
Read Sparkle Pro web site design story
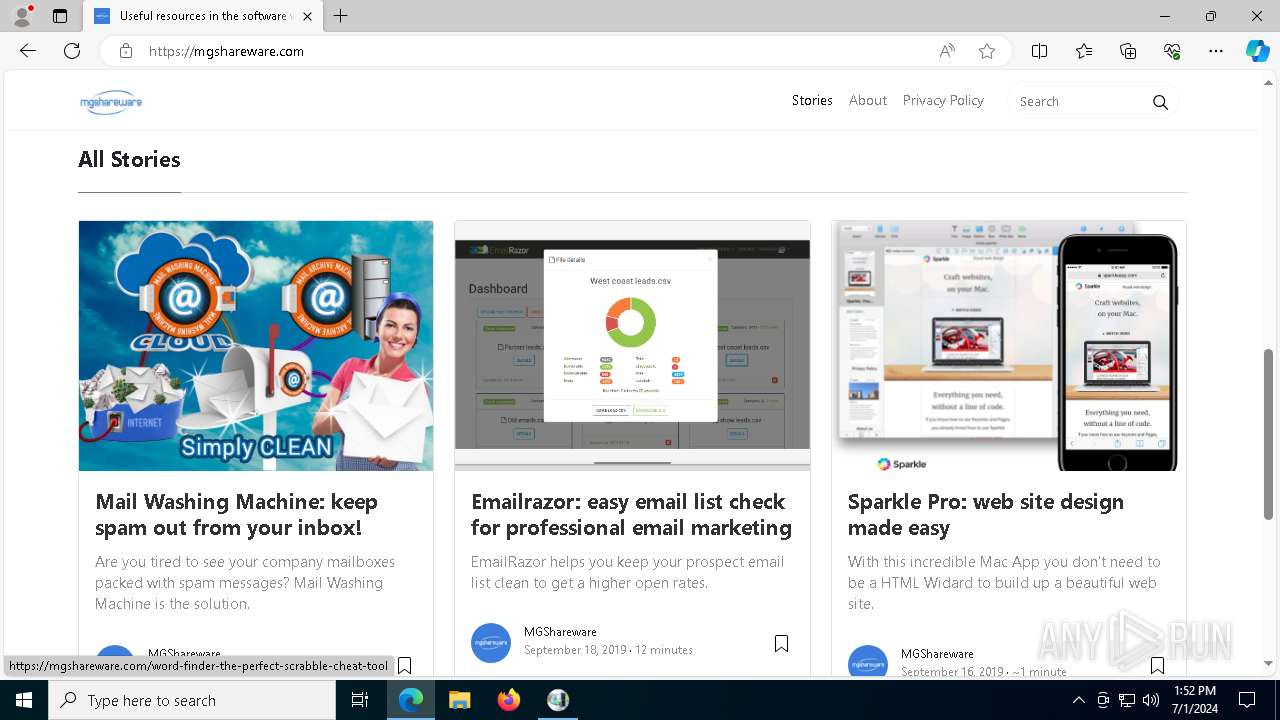tap(986, 514)
